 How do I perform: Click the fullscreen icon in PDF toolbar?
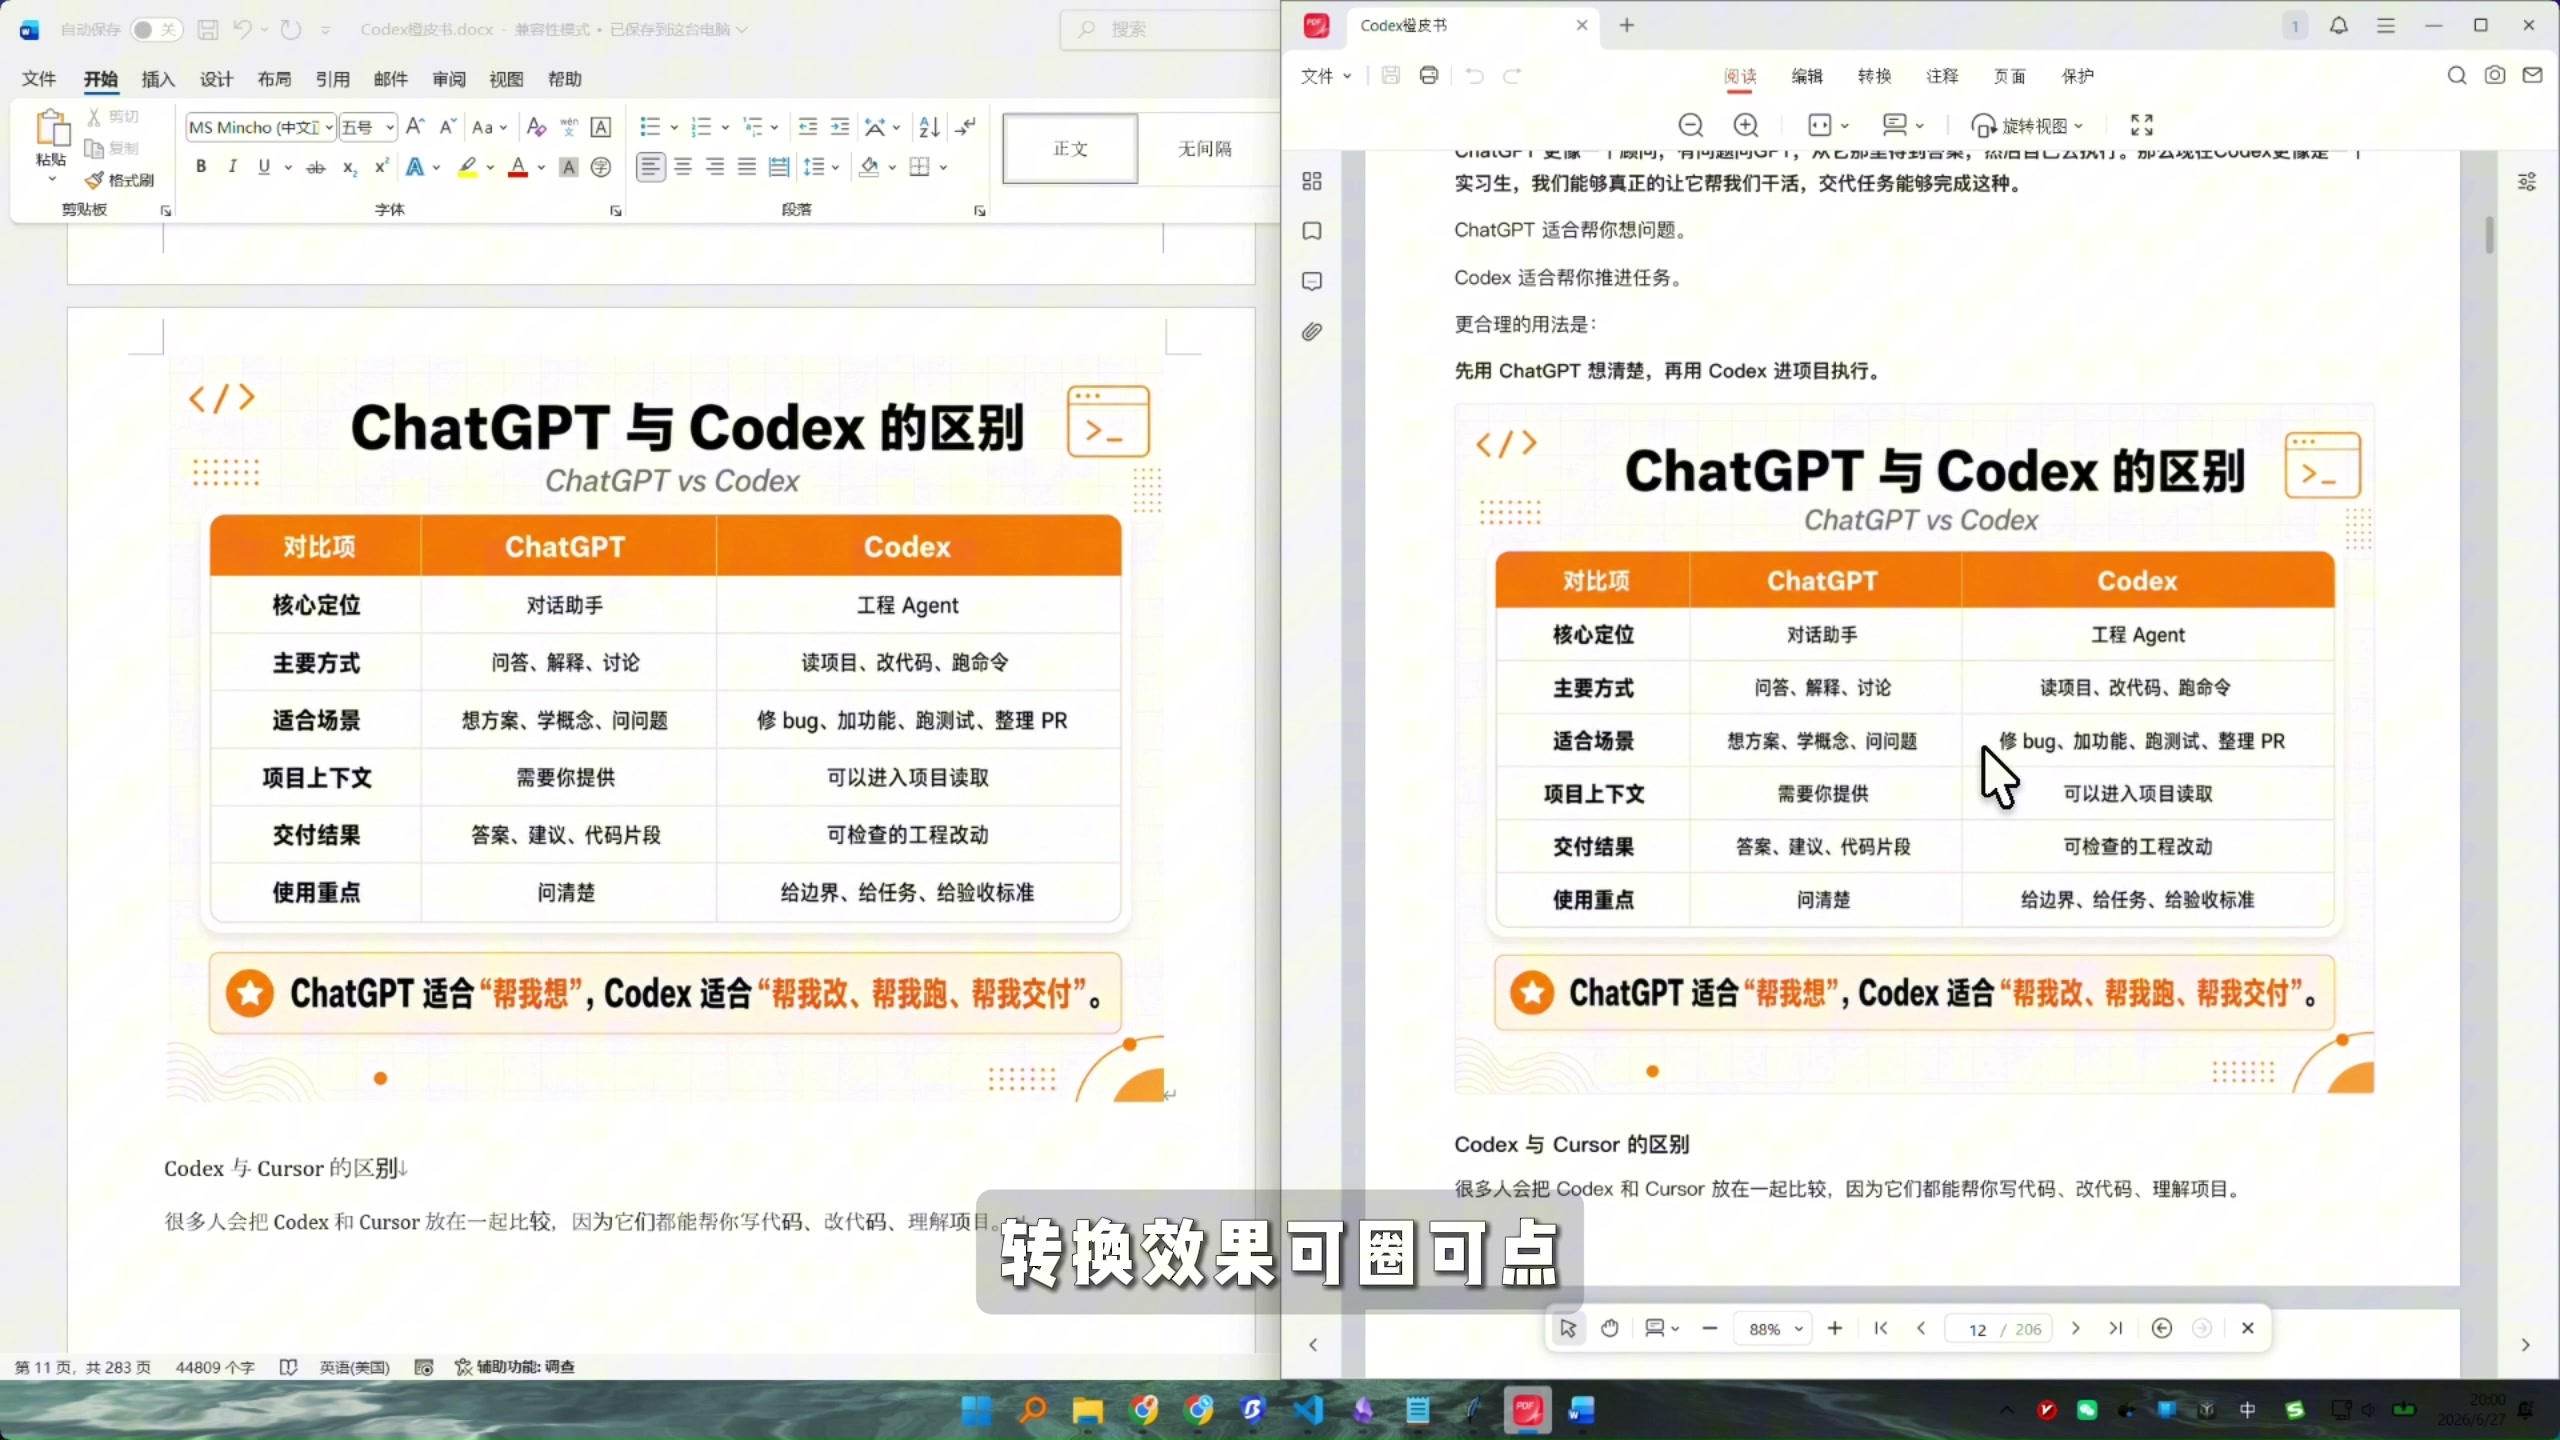point(2142,125)
